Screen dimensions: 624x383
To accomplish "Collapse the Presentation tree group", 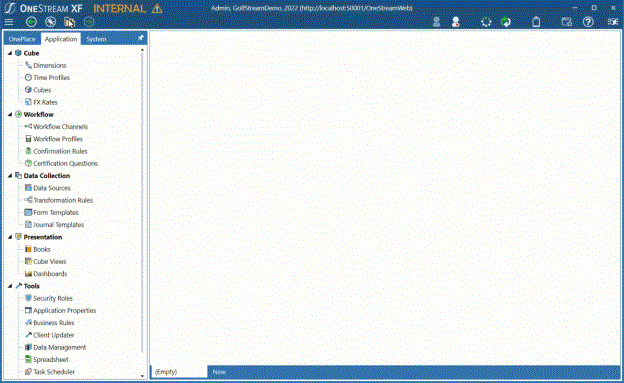I will (x=10, y=237).
